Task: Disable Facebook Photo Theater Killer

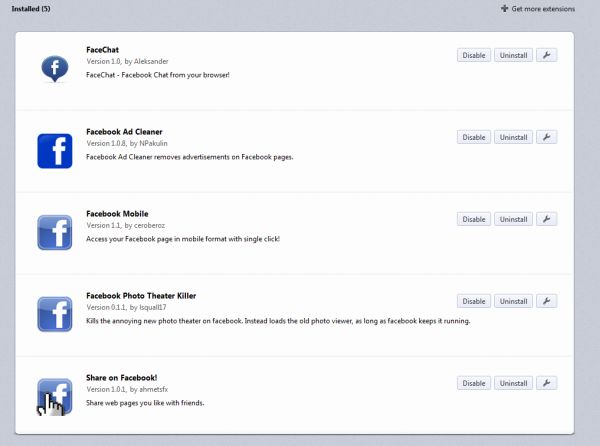Action: (x=474, y=301)
